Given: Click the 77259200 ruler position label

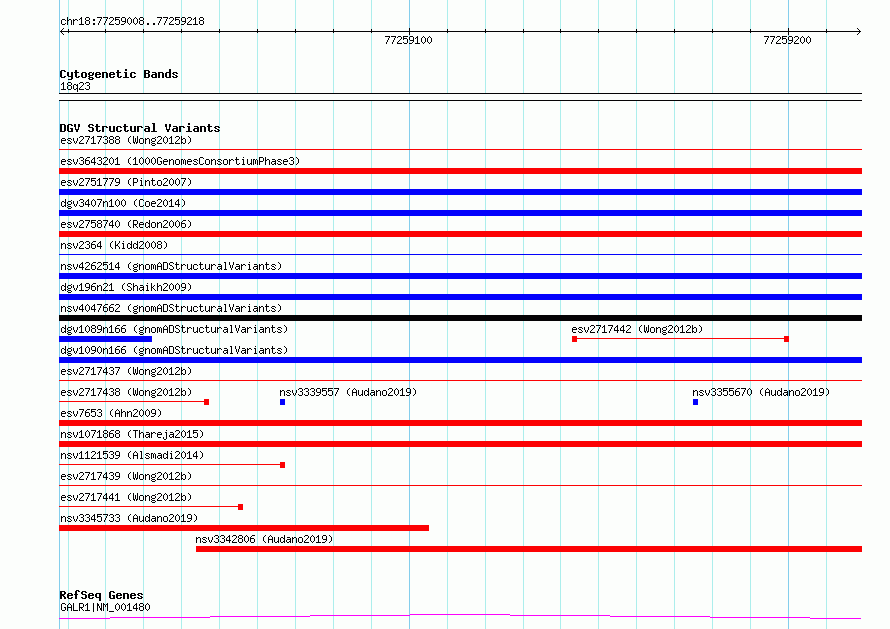Looking at the screenshot, I should coord(787,40).
